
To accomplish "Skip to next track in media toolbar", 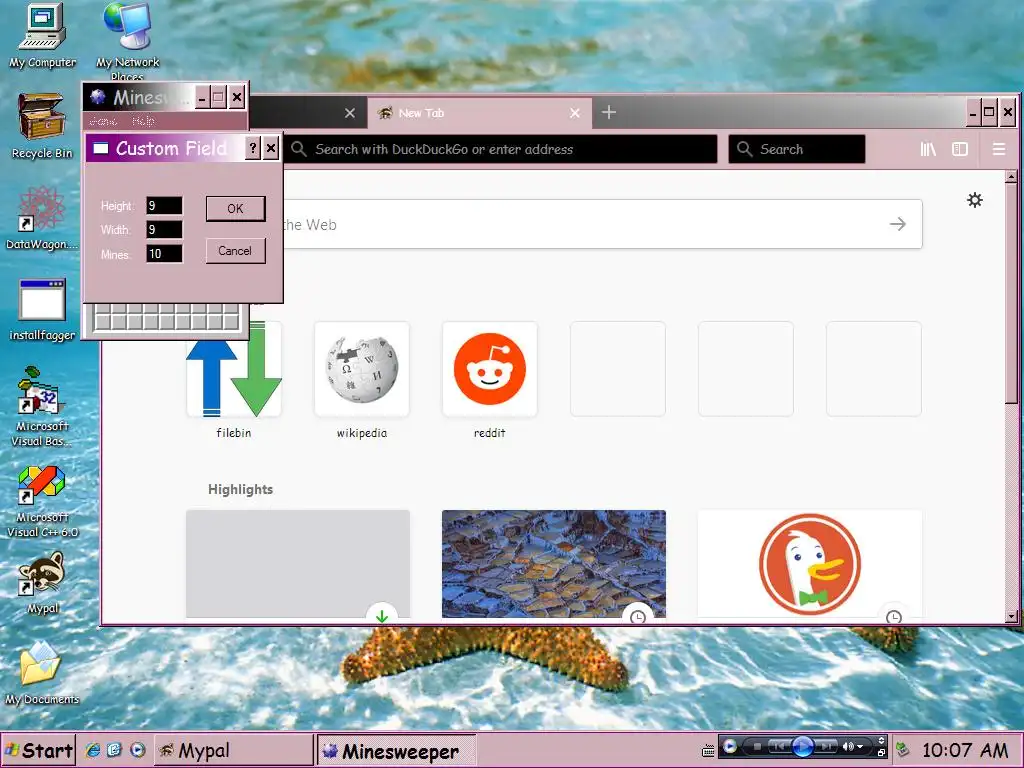I will [826, 746].
